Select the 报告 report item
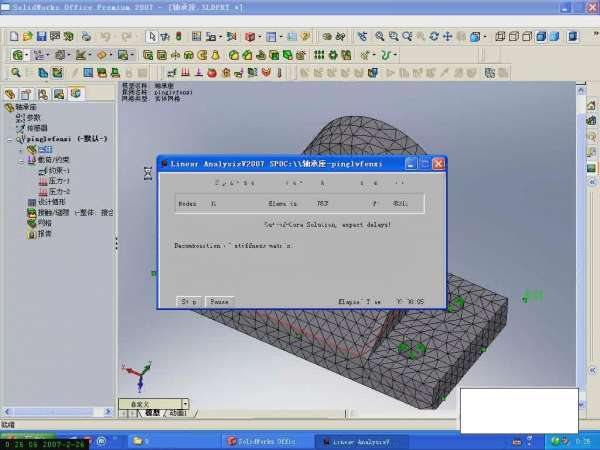 coord(39,233)
